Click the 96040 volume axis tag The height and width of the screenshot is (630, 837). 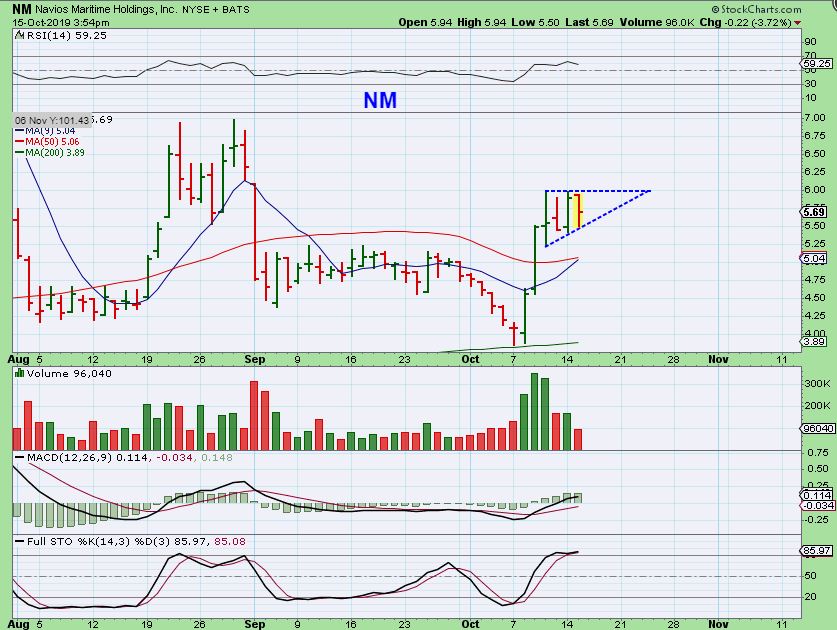coord(817,428)
